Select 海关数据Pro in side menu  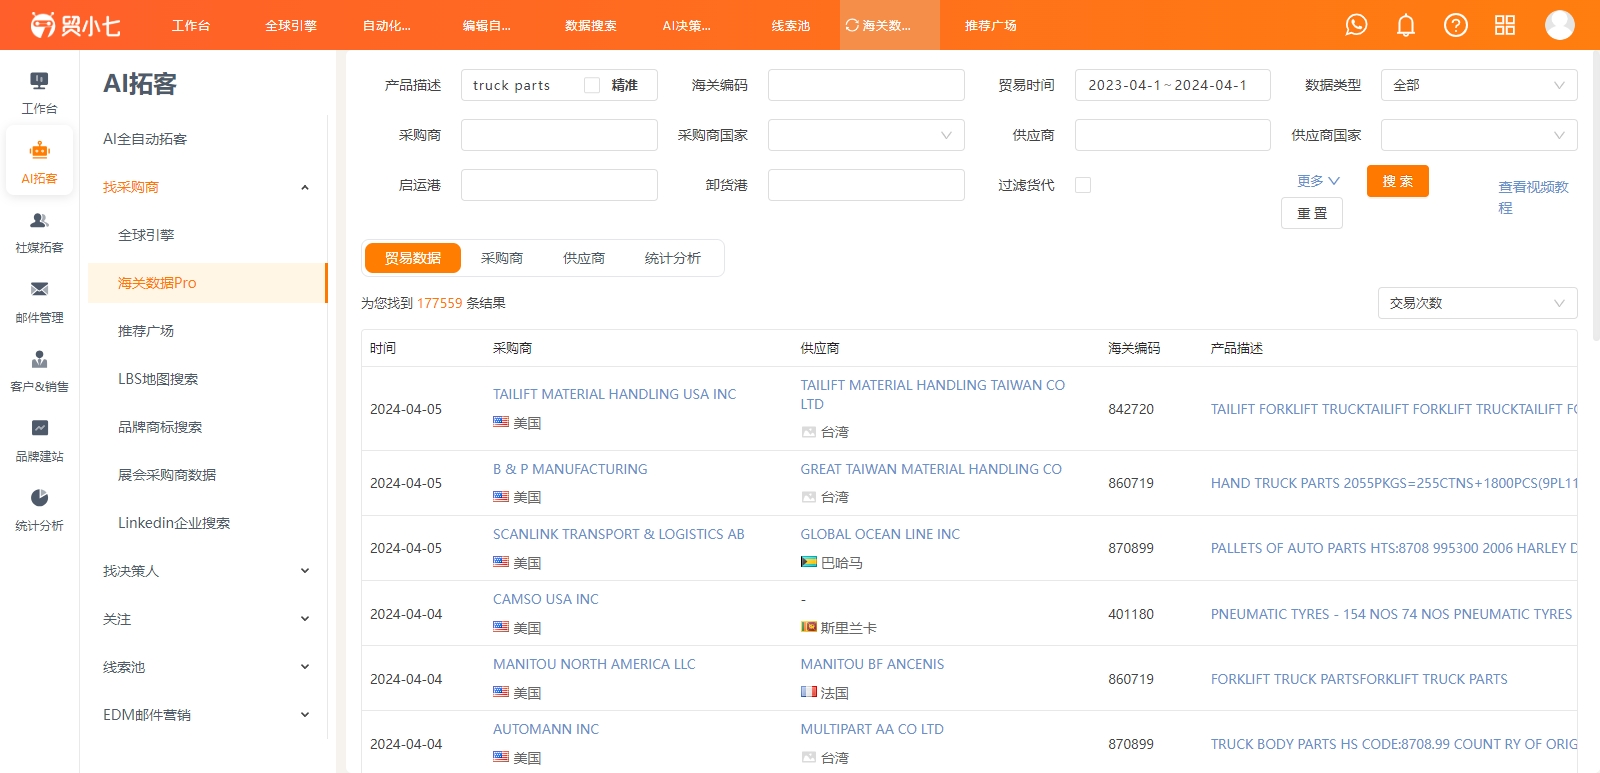pos(207,283)
